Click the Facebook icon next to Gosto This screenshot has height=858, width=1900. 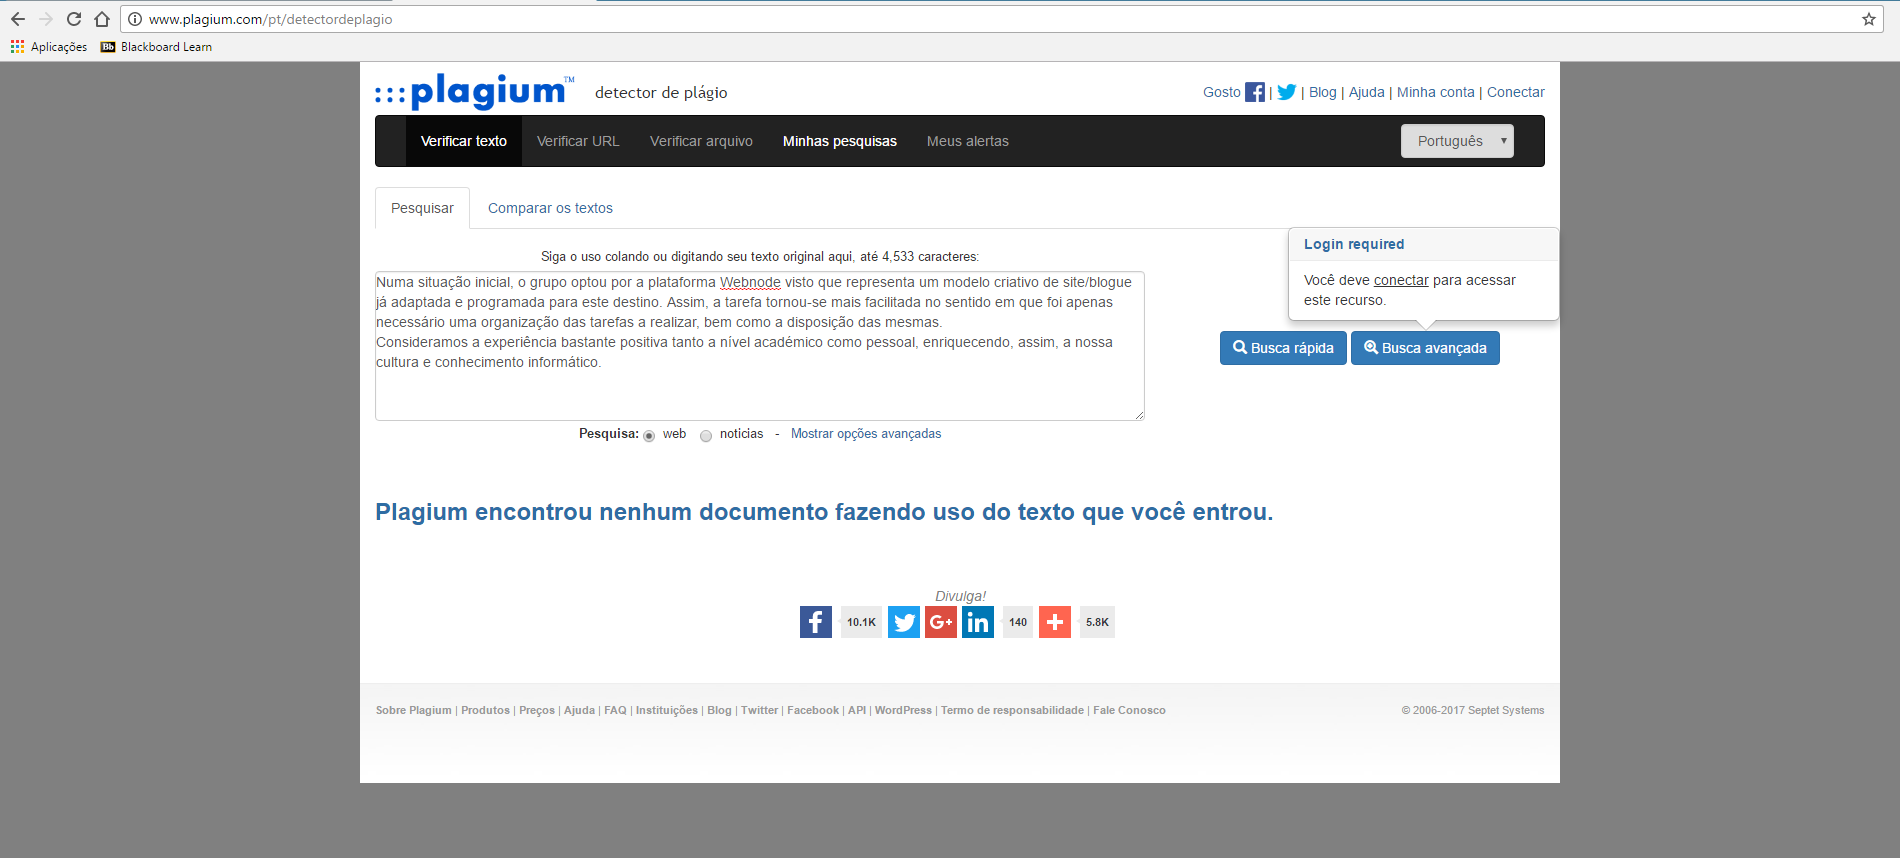tap(1254, 92)
